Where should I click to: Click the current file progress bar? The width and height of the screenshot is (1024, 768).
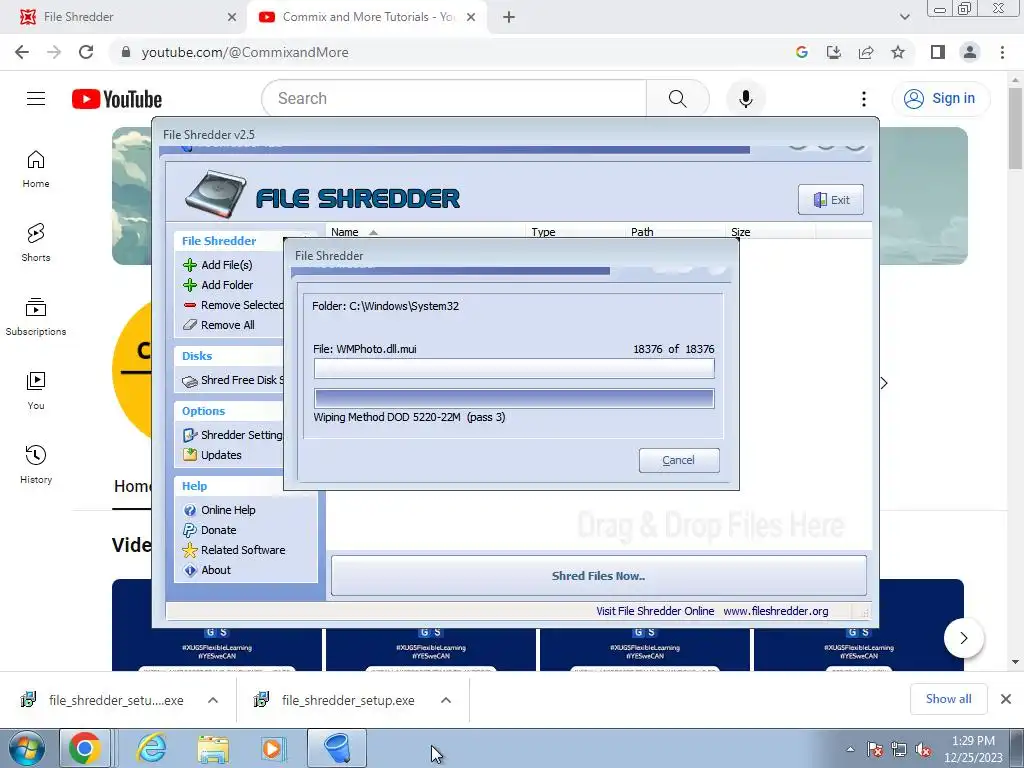514,368
